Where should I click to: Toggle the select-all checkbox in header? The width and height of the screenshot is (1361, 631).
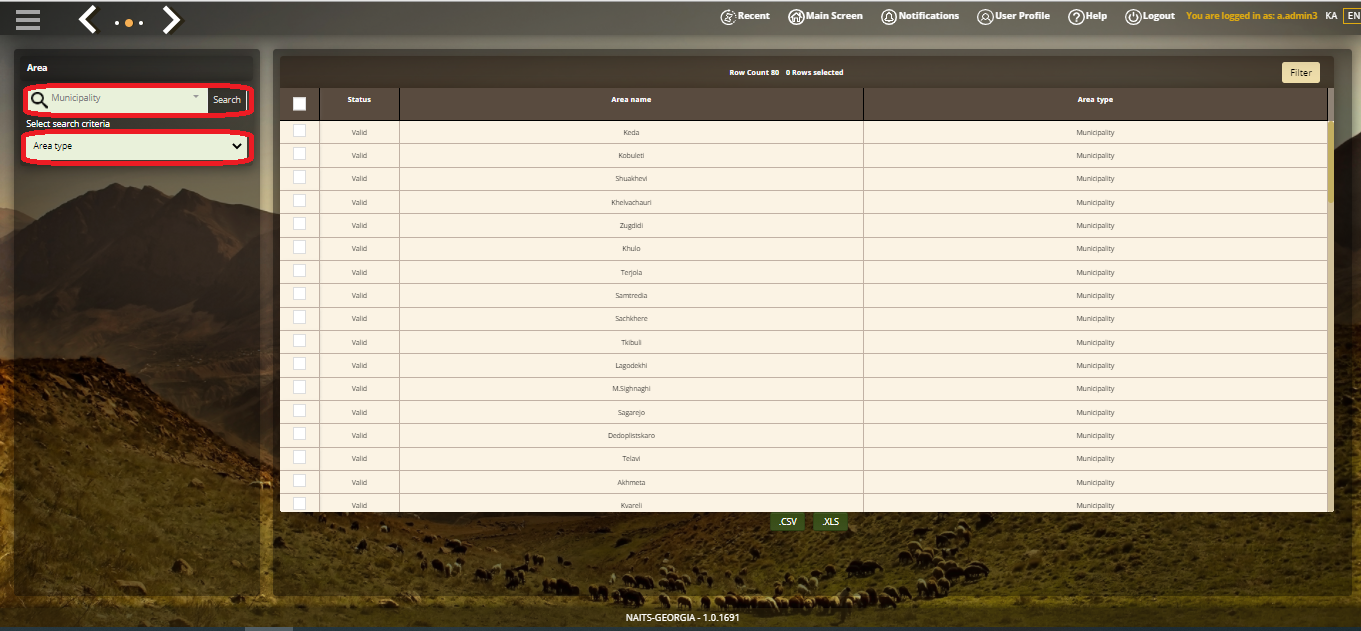tap(299, 104)
